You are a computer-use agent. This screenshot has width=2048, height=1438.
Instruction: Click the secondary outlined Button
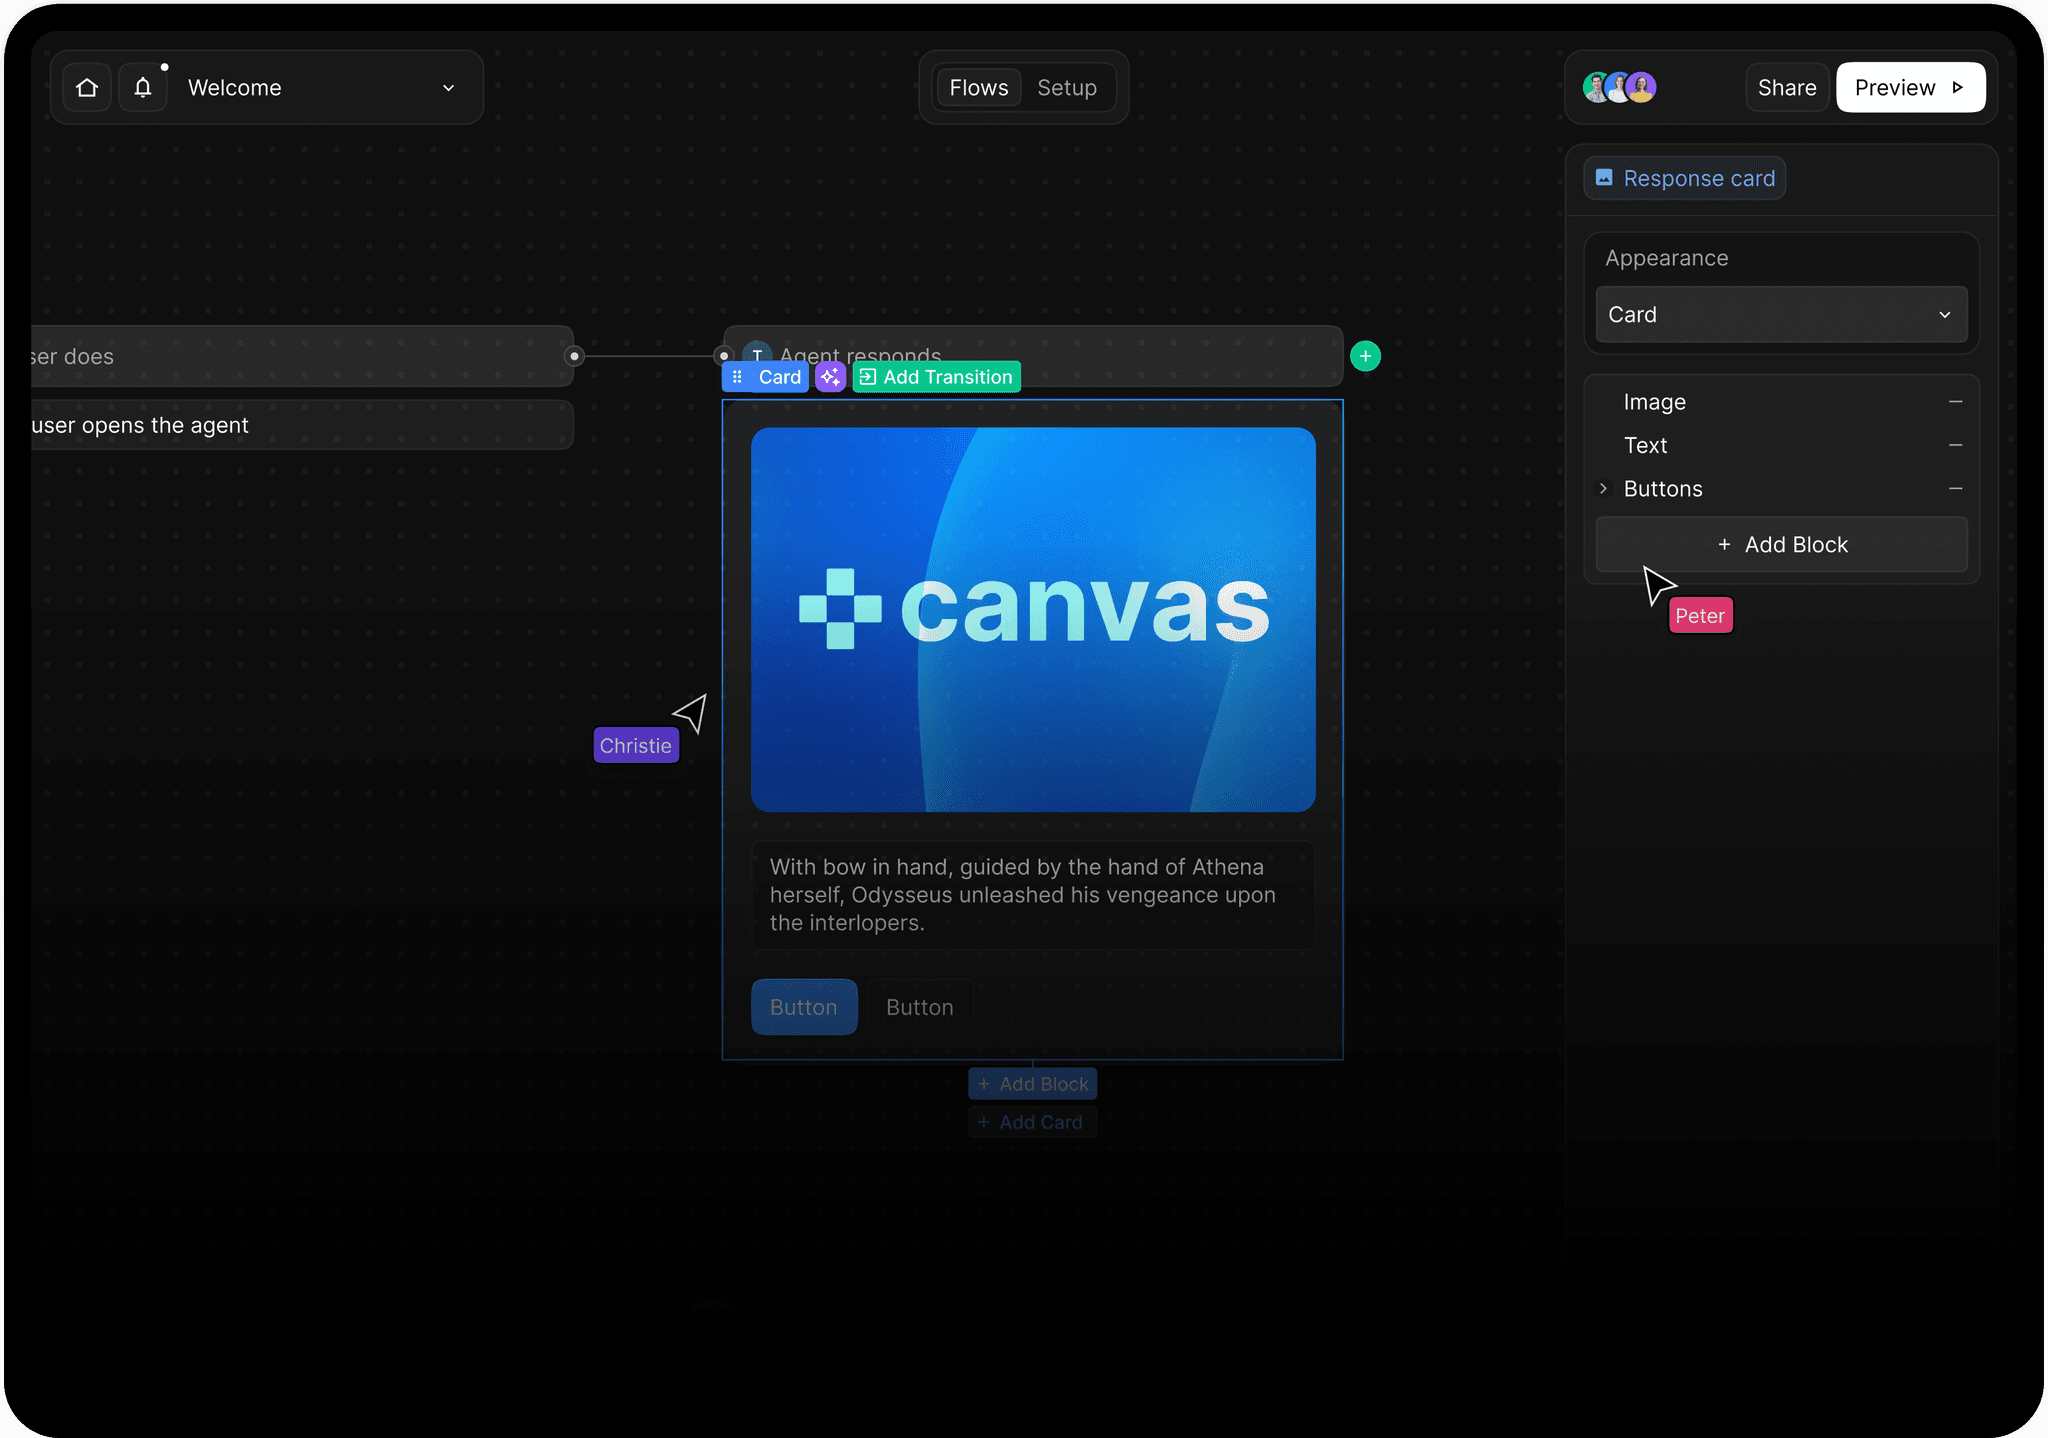[x=920, y=1007]
